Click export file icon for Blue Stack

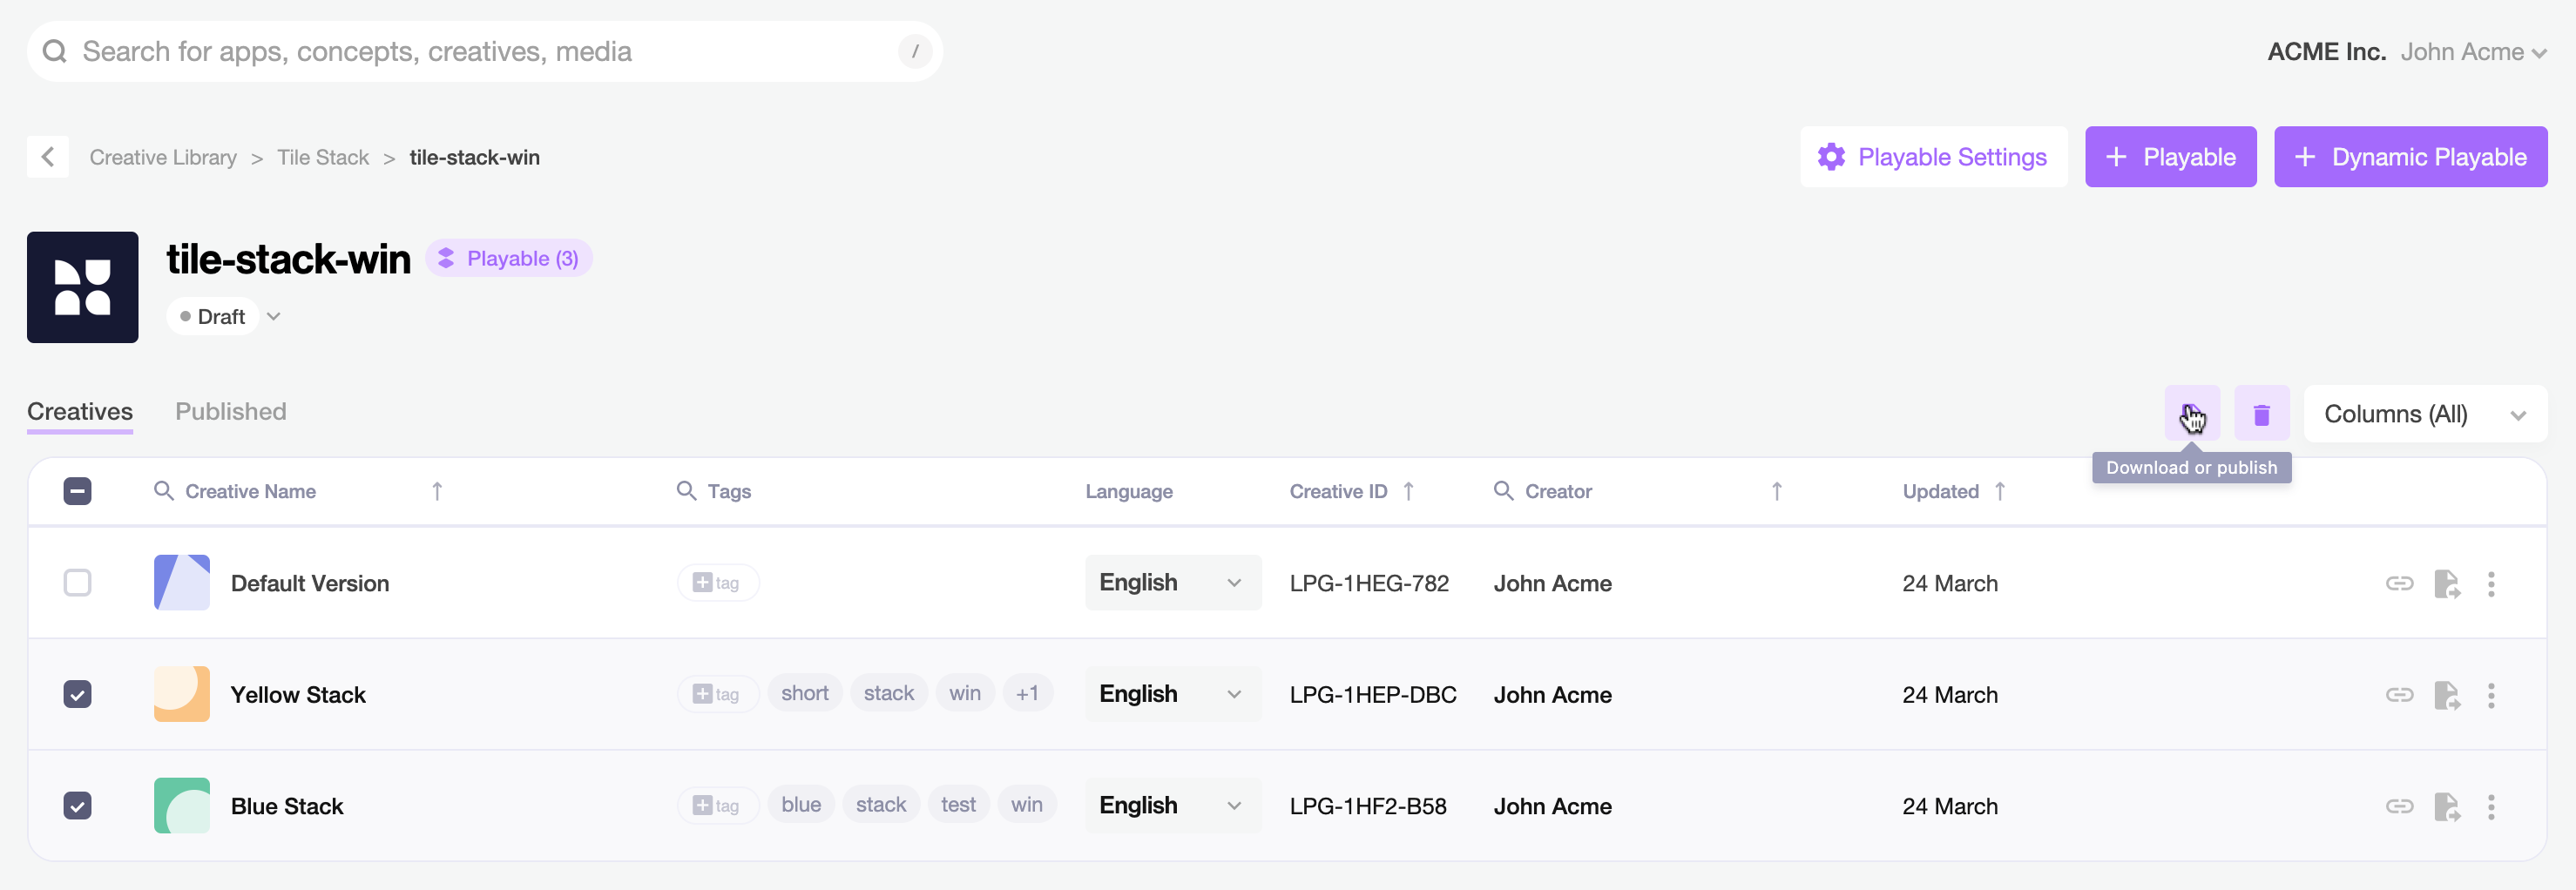tap(2446, 807)
